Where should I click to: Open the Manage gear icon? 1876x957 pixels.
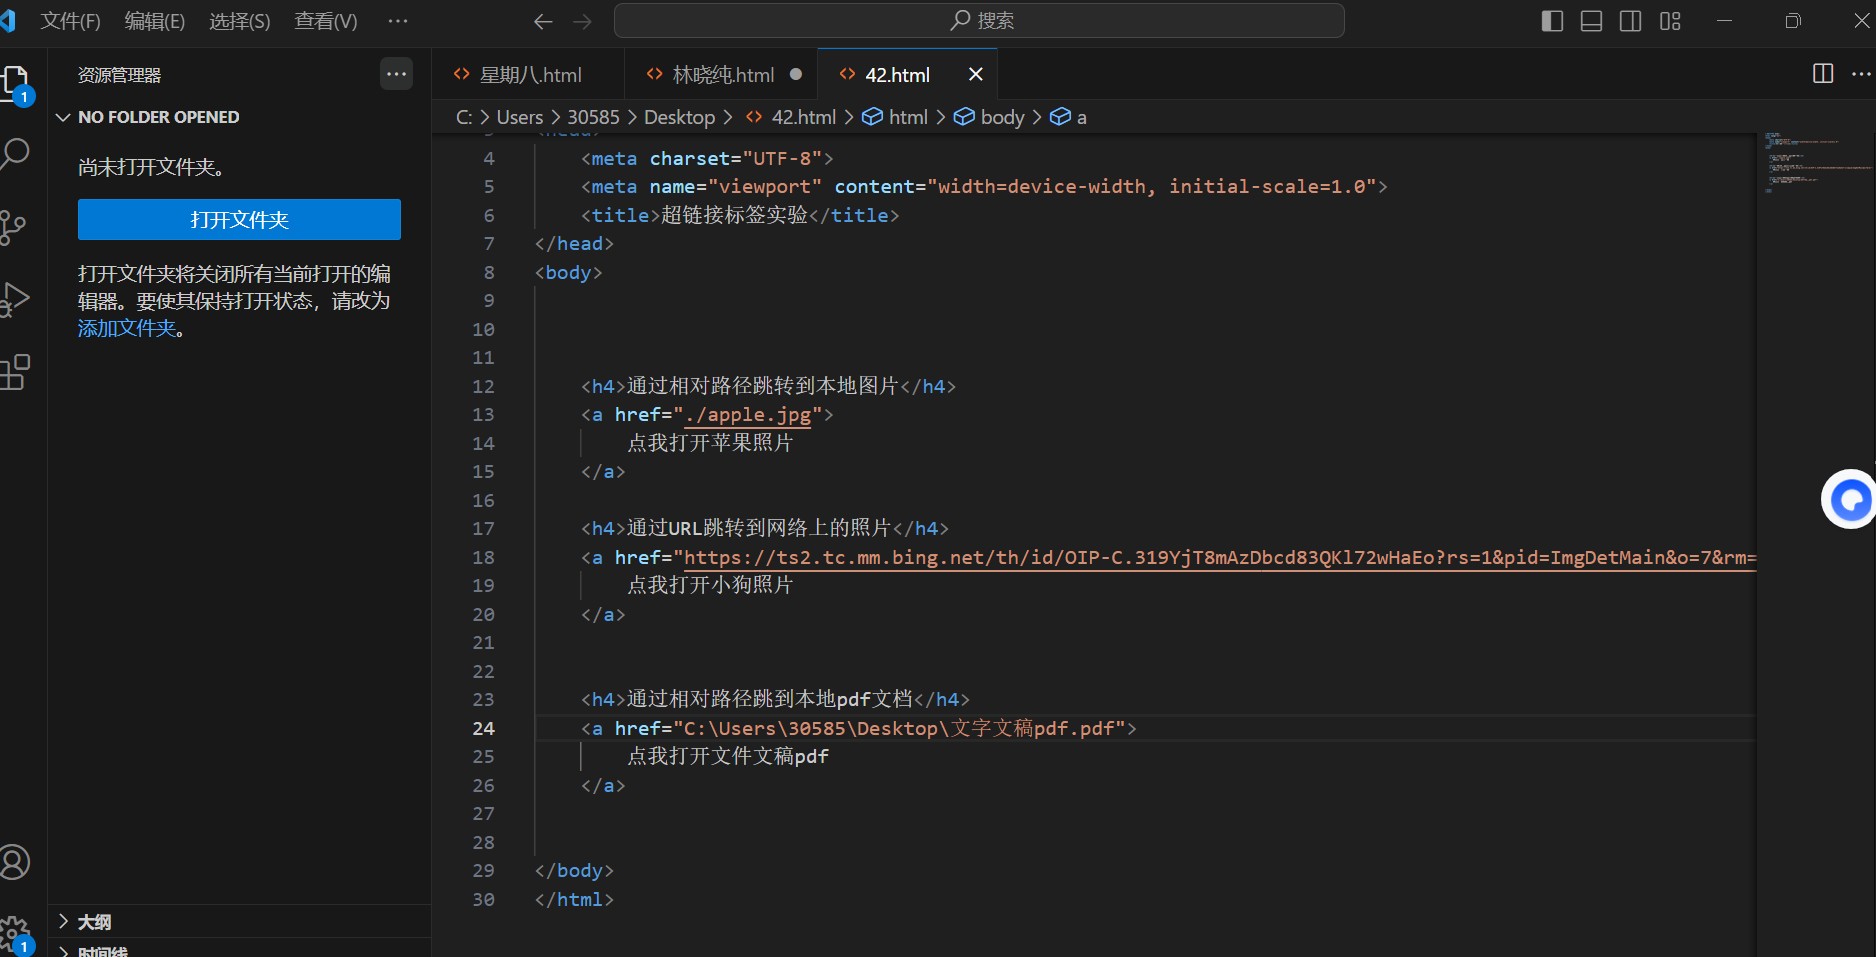point(14,934)
